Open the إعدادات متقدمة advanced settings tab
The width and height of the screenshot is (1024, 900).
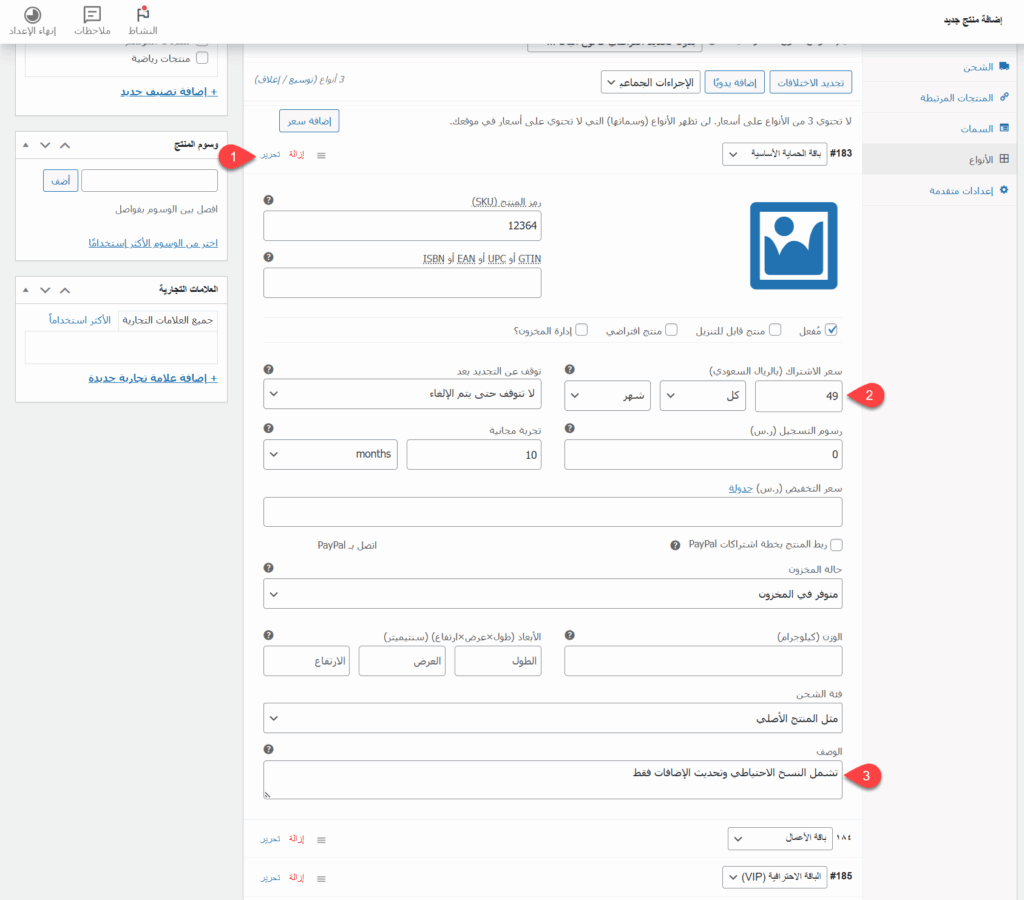(x=968, y=190)
